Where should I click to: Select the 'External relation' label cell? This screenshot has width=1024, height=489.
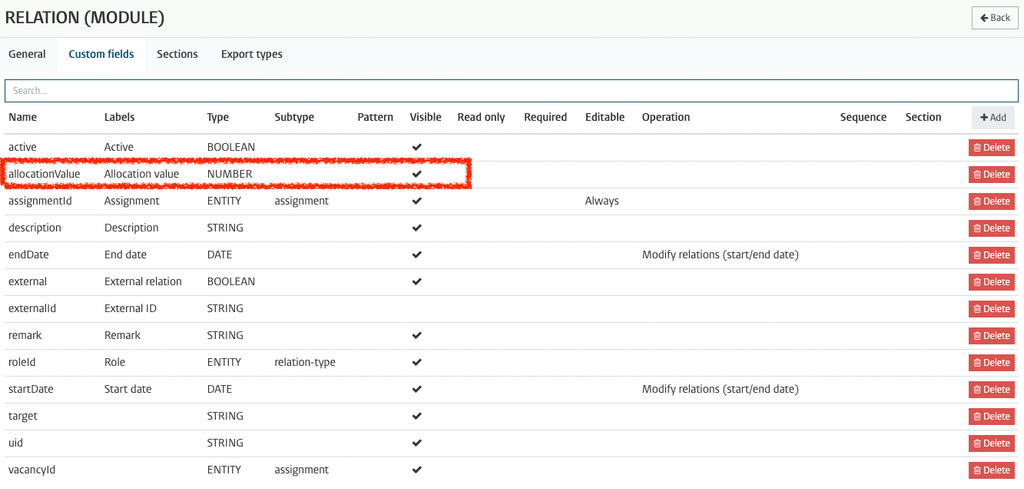pos(143,281)
